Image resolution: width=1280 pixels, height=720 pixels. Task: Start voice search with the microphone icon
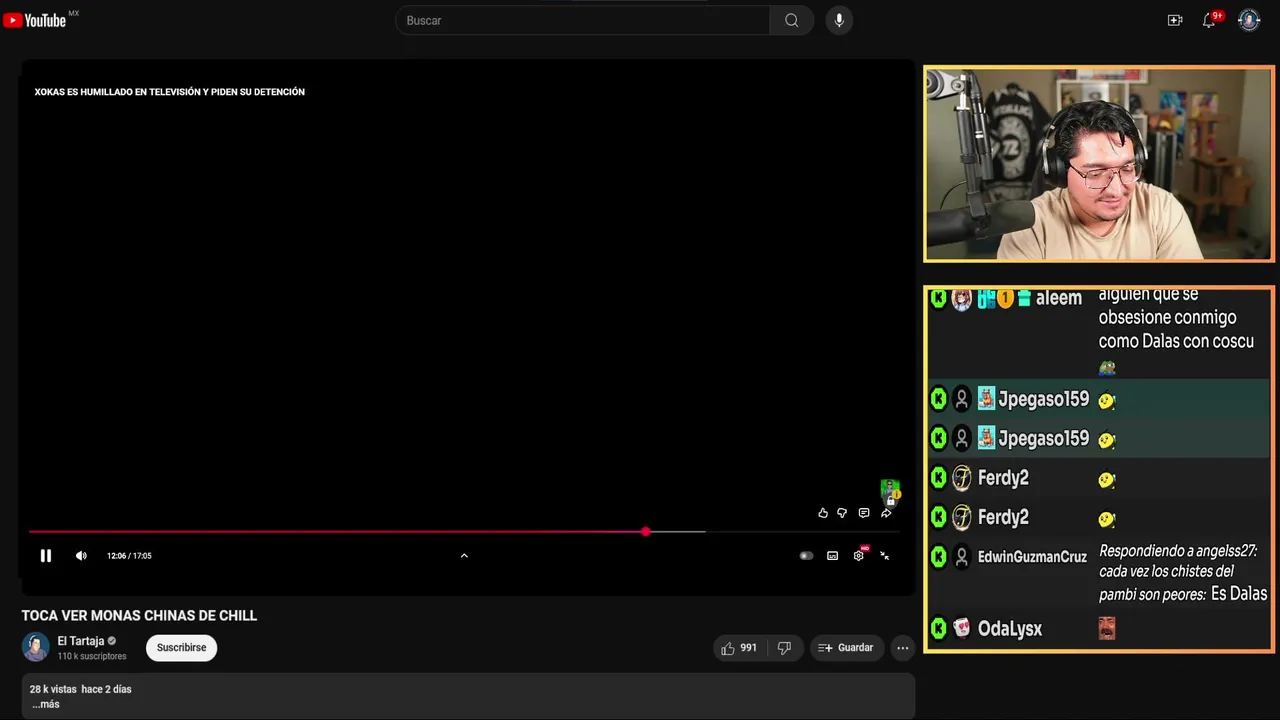click(839, 20)
